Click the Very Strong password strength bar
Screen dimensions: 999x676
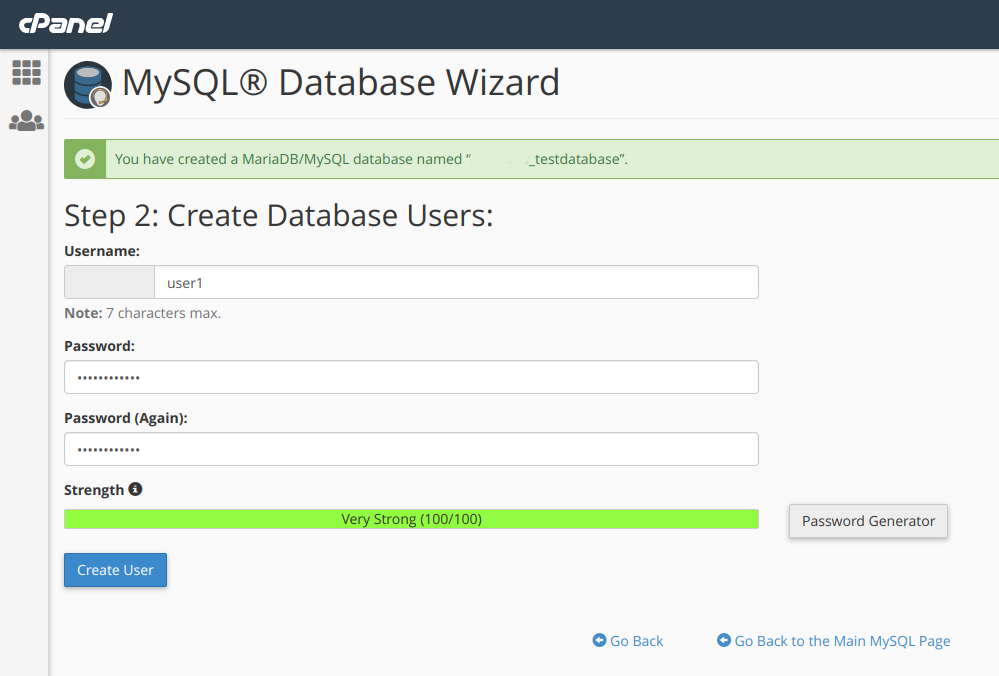point(410,519)
